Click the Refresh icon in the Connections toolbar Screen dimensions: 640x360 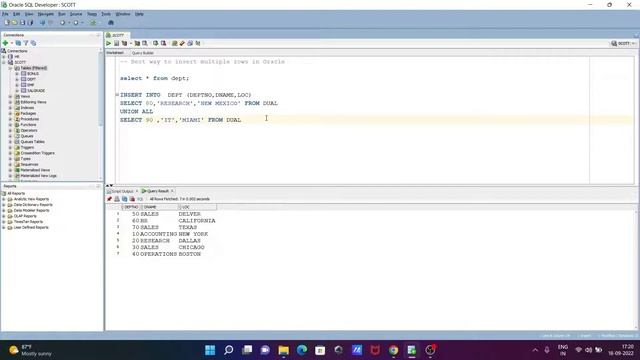point(18,43)
